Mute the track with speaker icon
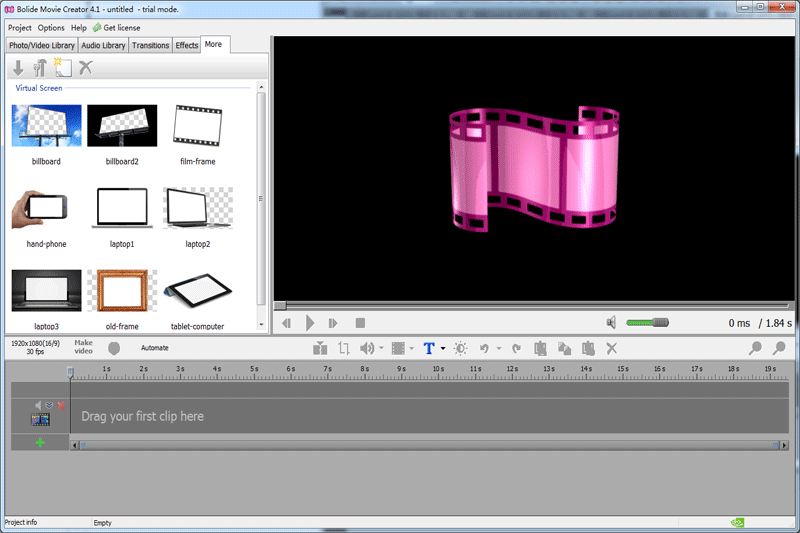This screenshot has width=800, height=533. pyautogui.click(x=39, y=405)
